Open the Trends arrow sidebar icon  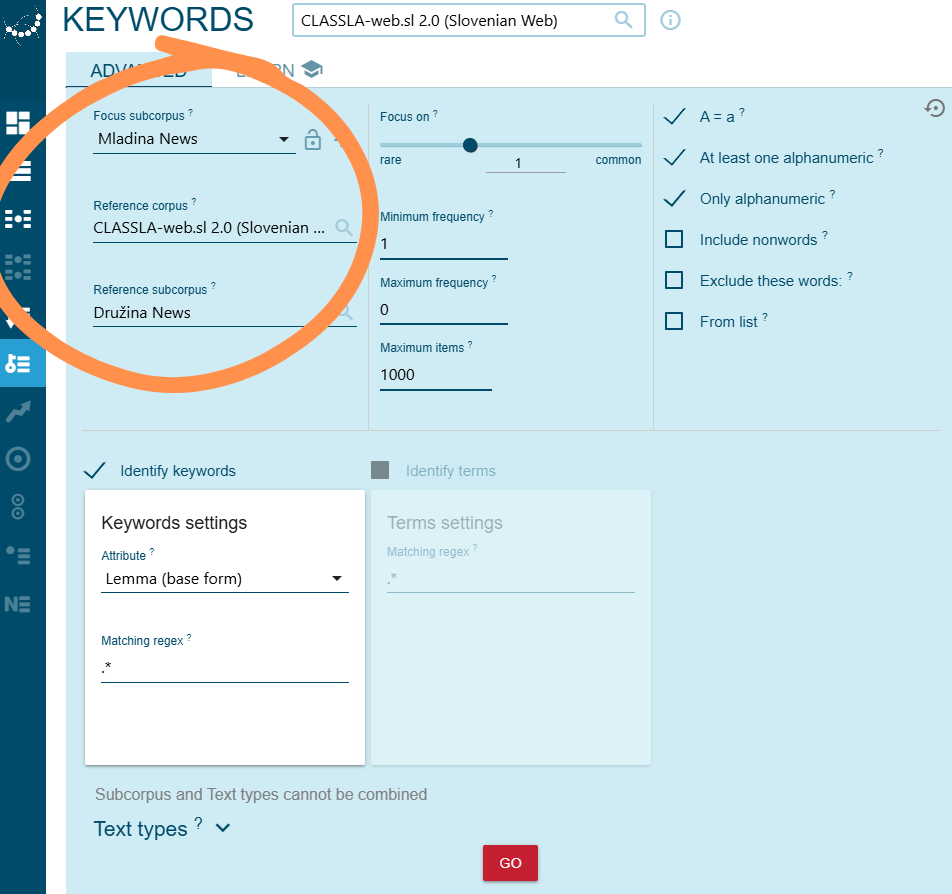click(x=18, y=412)
